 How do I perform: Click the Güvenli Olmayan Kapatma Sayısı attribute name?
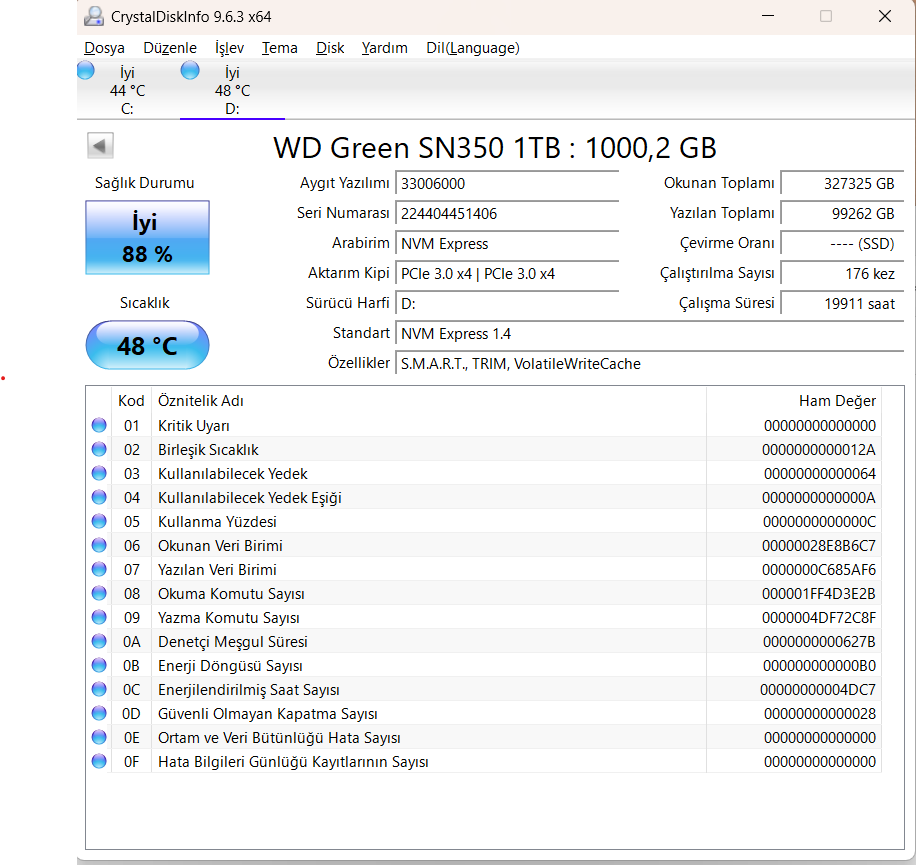[268, 714]
